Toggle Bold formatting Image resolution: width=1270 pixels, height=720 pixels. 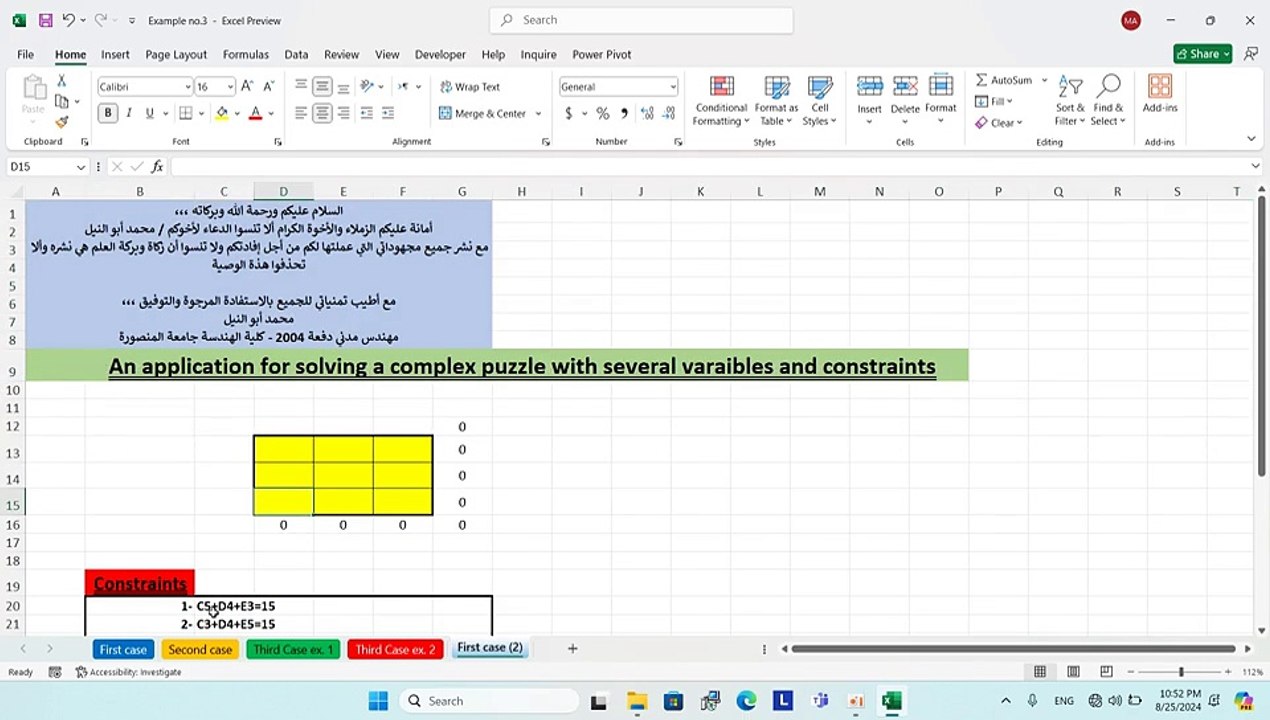pos(108,114)
